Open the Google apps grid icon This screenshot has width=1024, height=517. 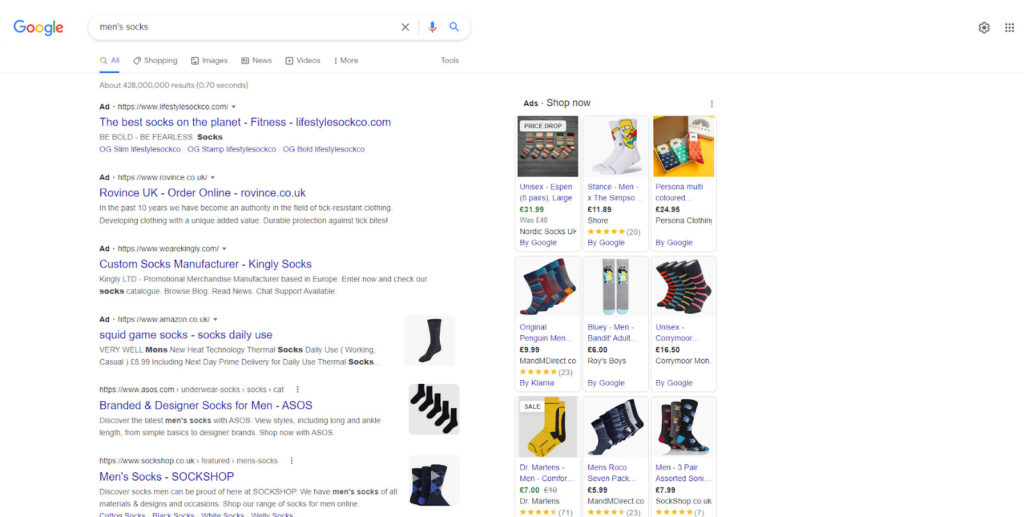pyautogui.click(x=1009, y=27)
